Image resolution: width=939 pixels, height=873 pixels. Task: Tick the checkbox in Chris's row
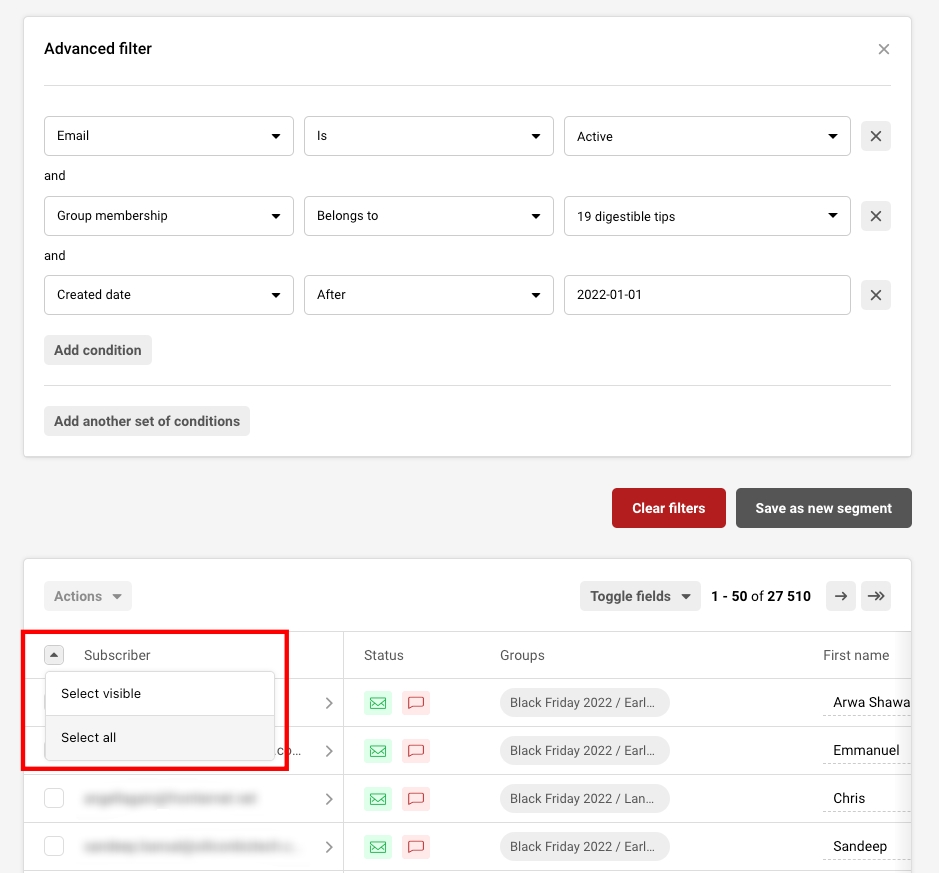pyautogui.click(x=54, y=798)
